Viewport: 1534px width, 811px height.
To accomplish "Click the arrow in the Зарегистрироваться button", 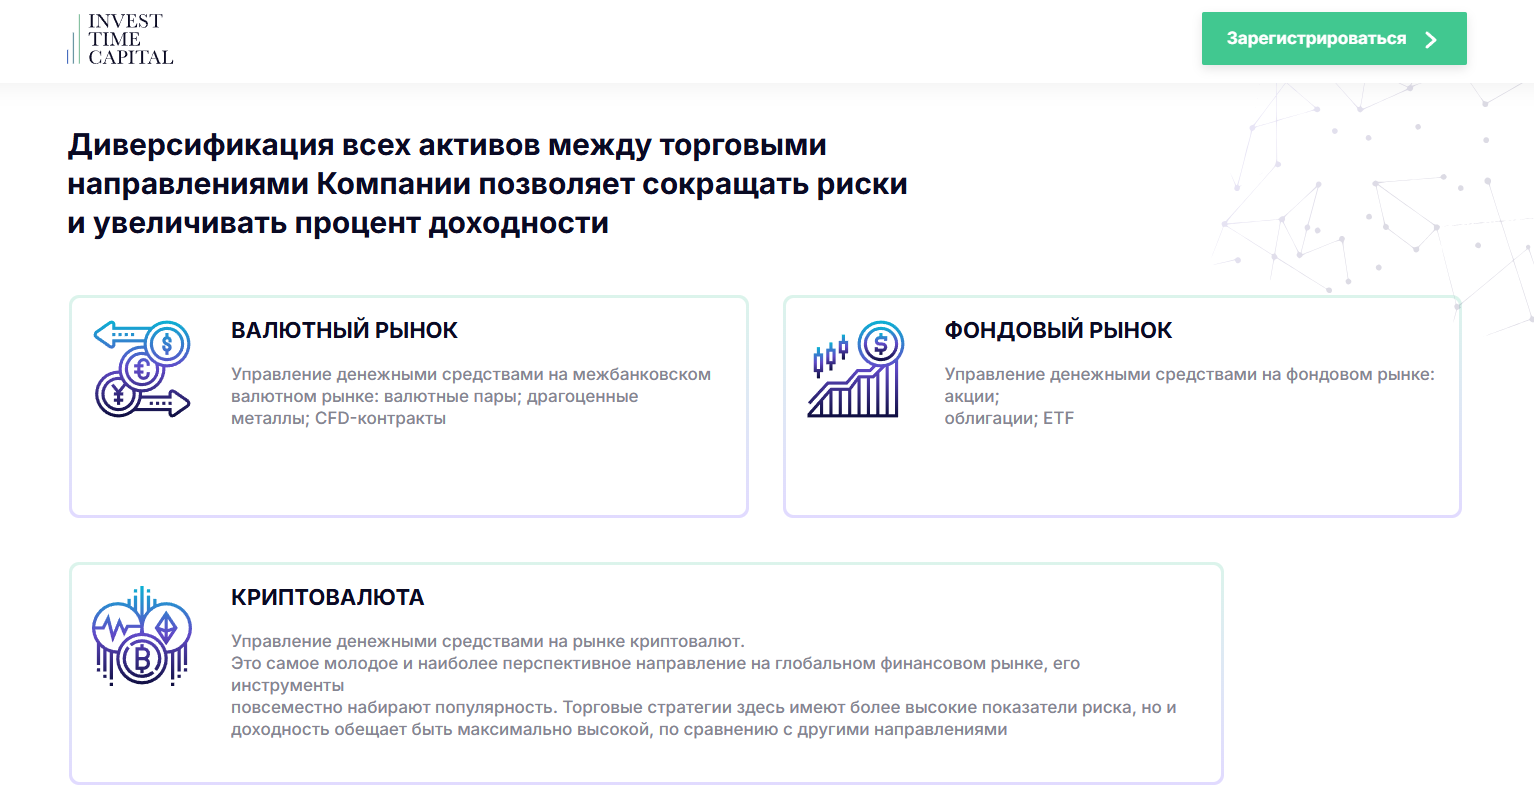I will 1431,40.
